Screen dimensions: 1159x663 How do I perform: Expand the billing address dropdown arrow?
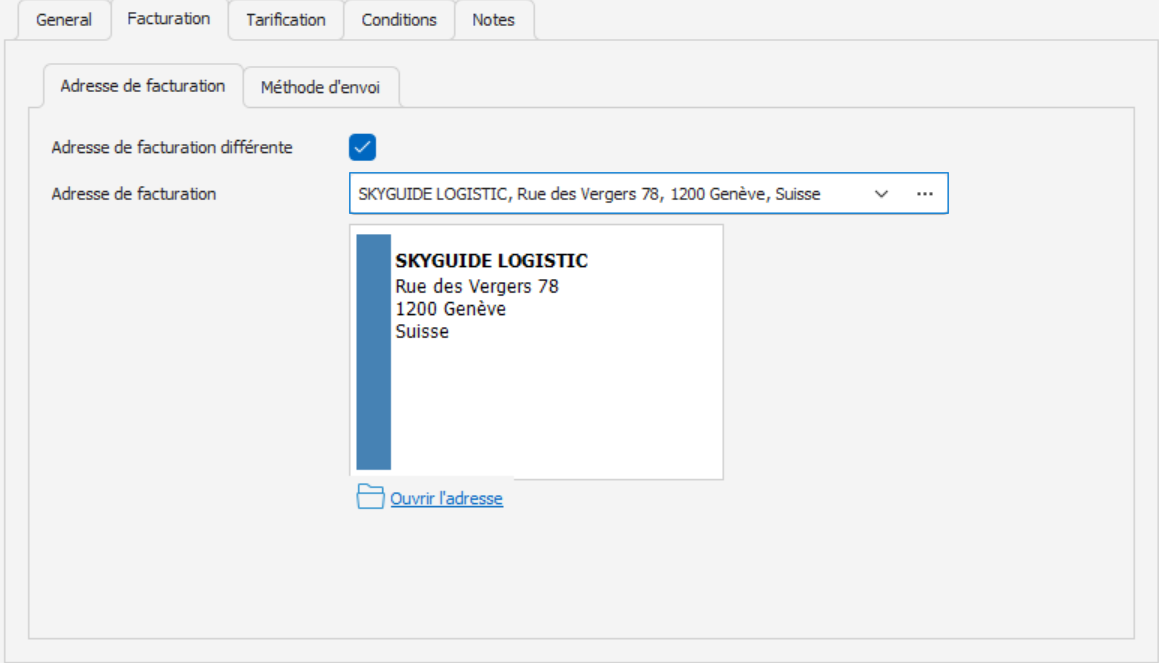(x=881, y=194)
